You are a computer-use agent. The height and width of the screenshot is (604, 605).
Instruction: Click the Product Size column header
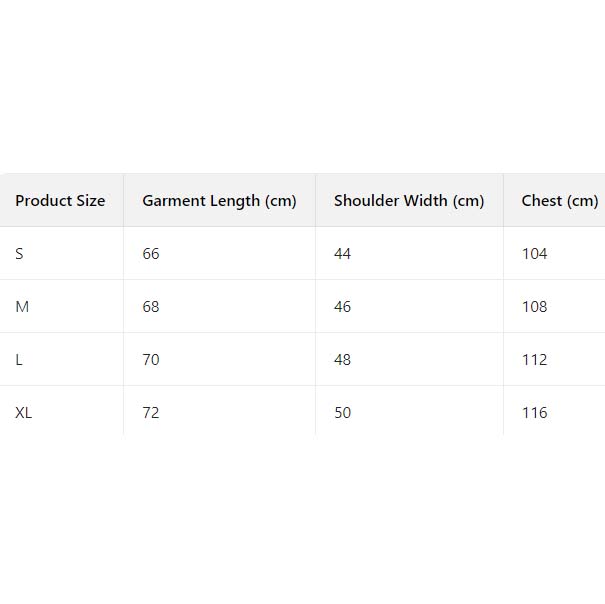tap(60, 201)
